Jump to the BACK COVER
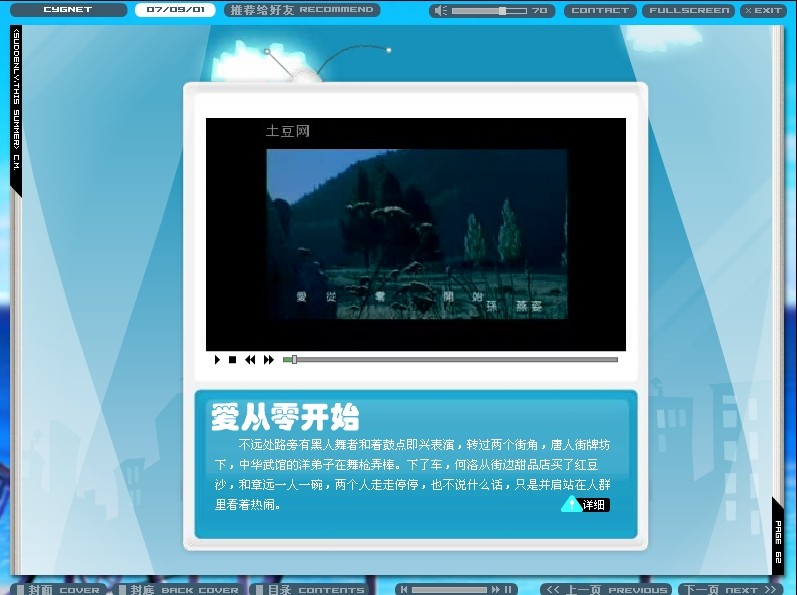Viewport: 797px width, 595px height. tap(178, 589)
